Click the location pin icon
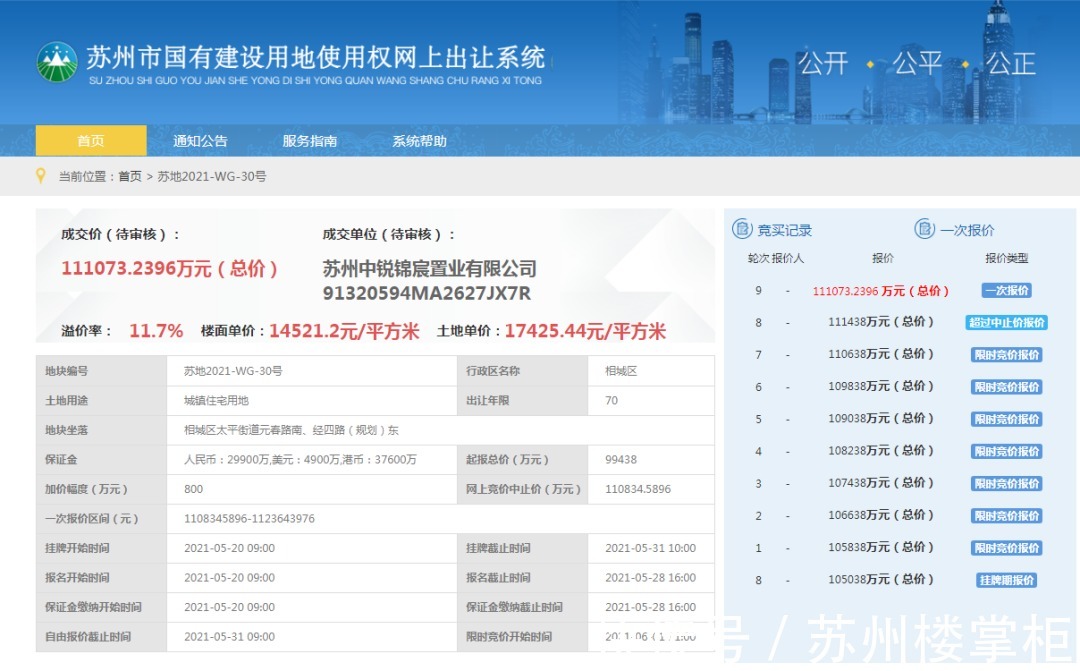 [41, 176]
